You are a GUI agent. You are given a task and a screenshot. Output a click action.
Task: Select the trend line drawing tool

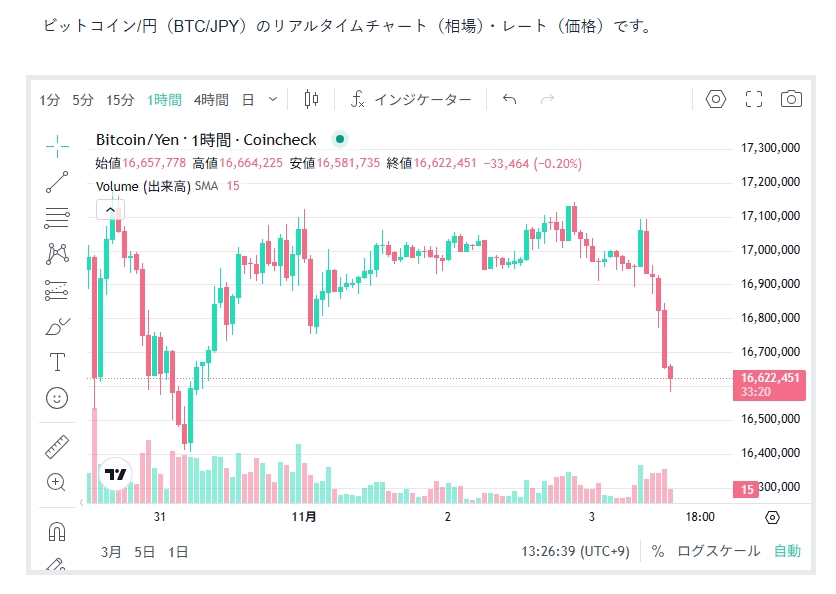(57, 181)
